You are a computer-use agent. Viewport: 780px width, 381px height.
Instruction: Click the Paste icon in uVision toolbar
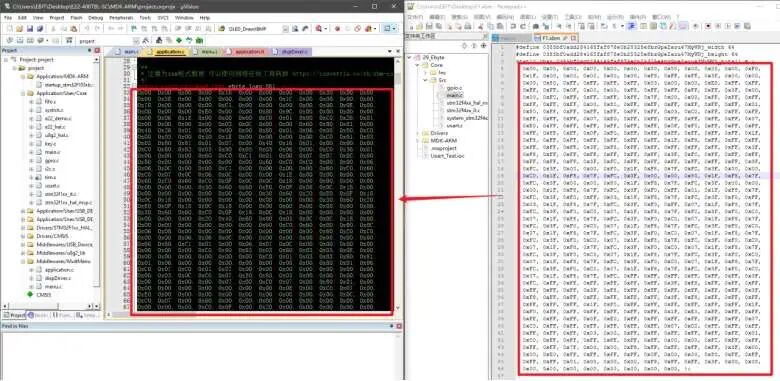74,29
